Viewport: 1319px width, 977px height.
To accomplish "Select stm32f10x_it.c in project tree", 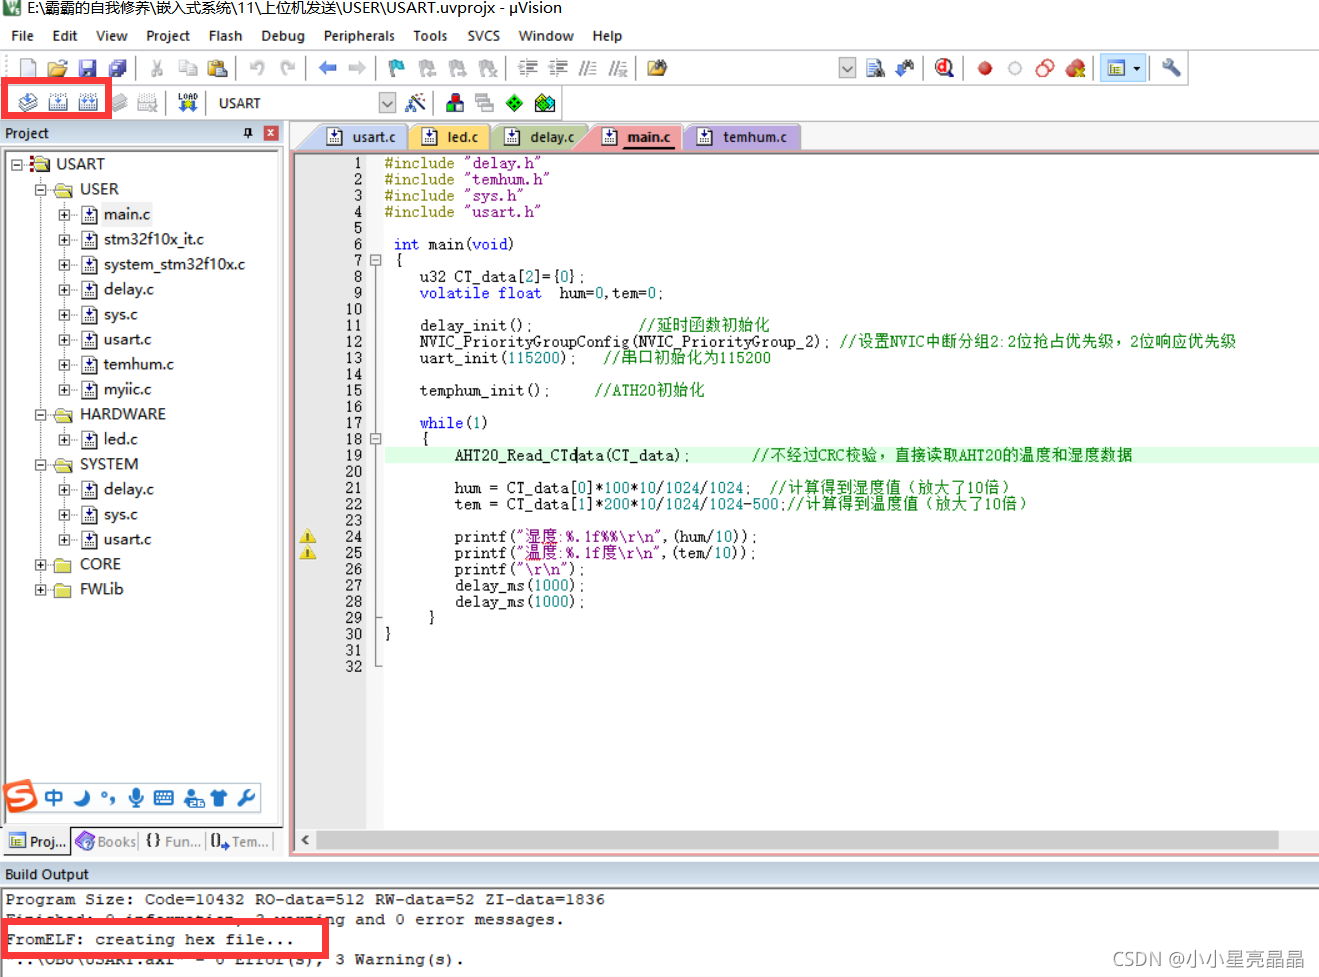I will coord(153,239).
